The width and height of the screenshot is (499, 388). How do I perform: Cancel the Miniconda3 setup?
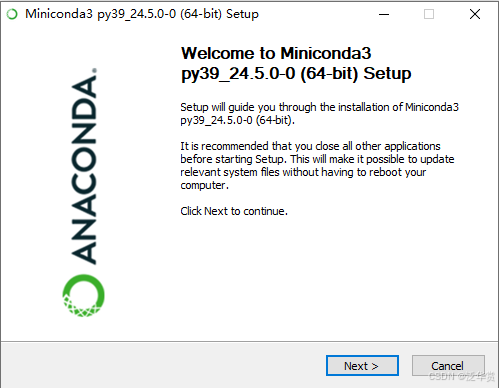(x=448, y=366)
